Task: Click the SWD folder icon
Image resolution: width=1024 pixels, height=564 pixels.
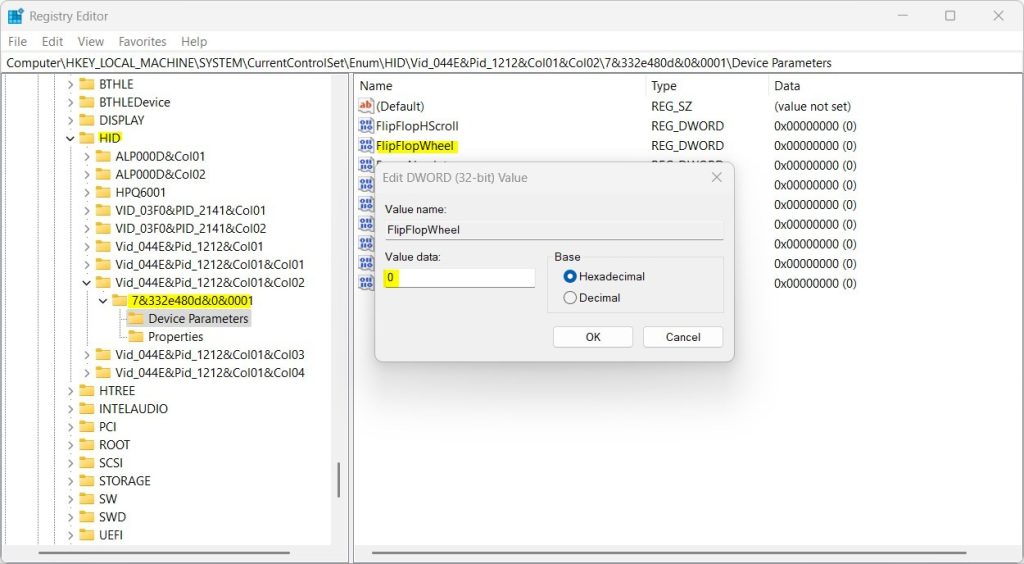Action: [x=87, y=516]
